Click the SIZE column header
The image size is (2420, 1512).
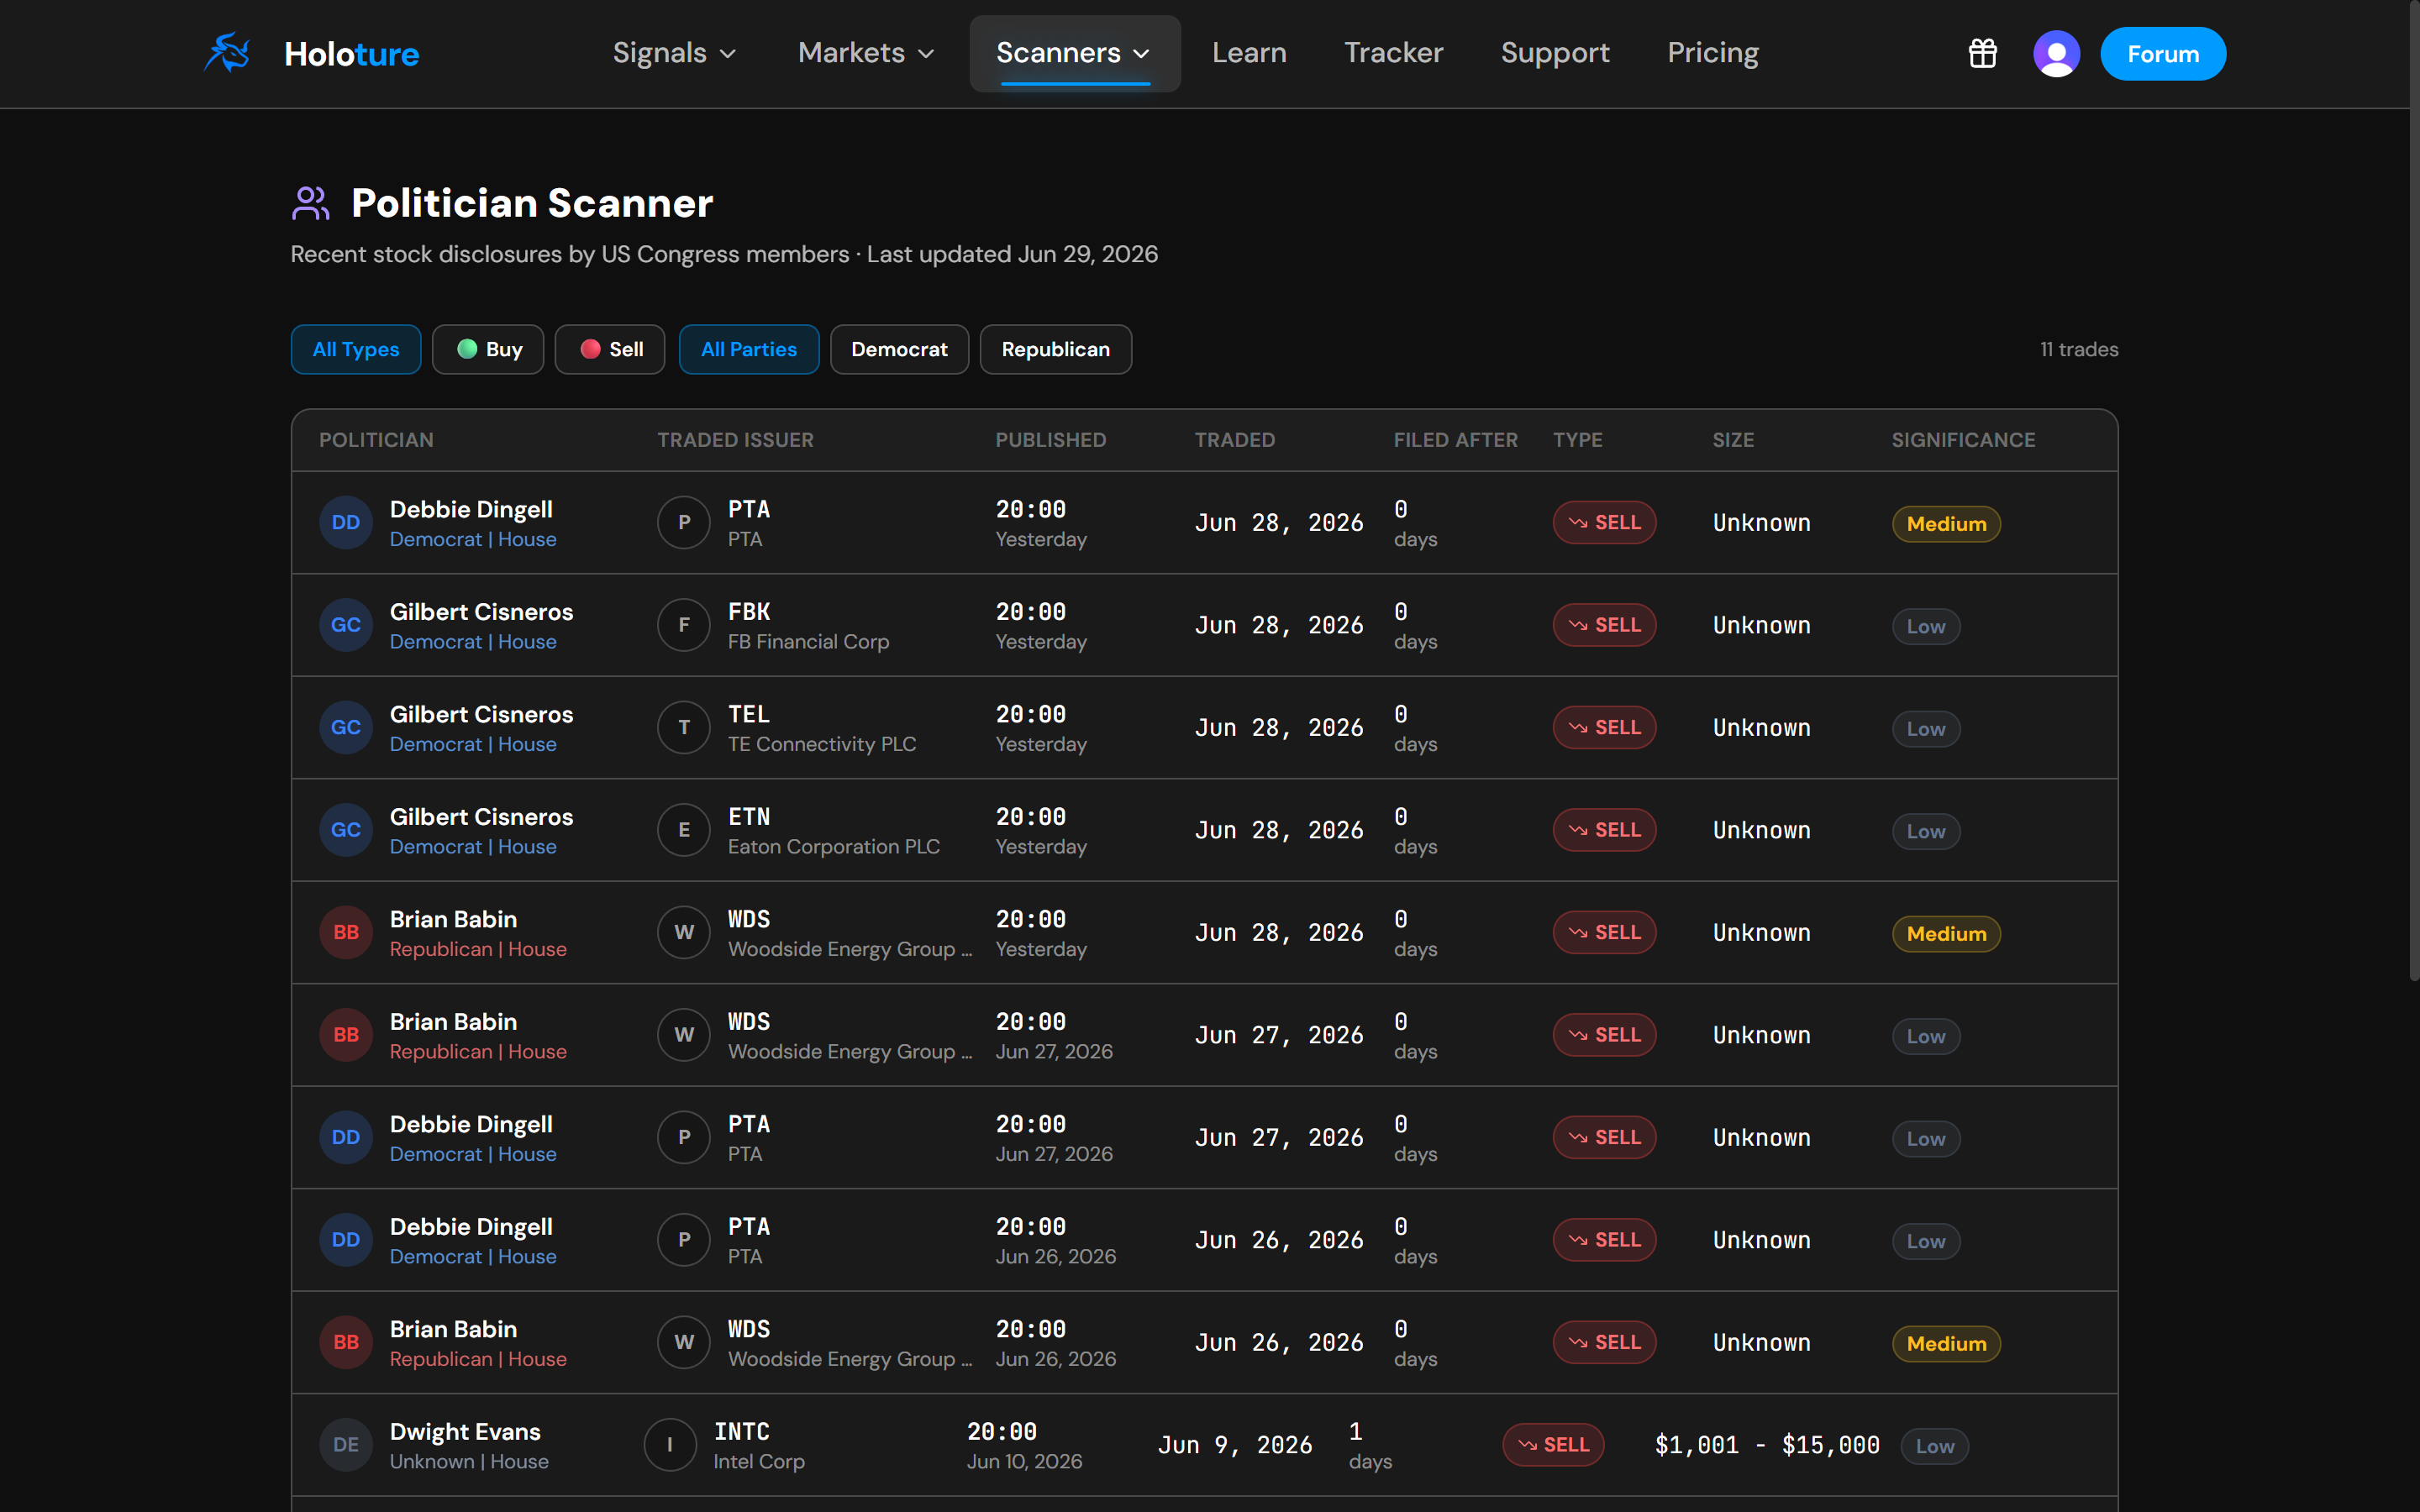point(1733,440)
